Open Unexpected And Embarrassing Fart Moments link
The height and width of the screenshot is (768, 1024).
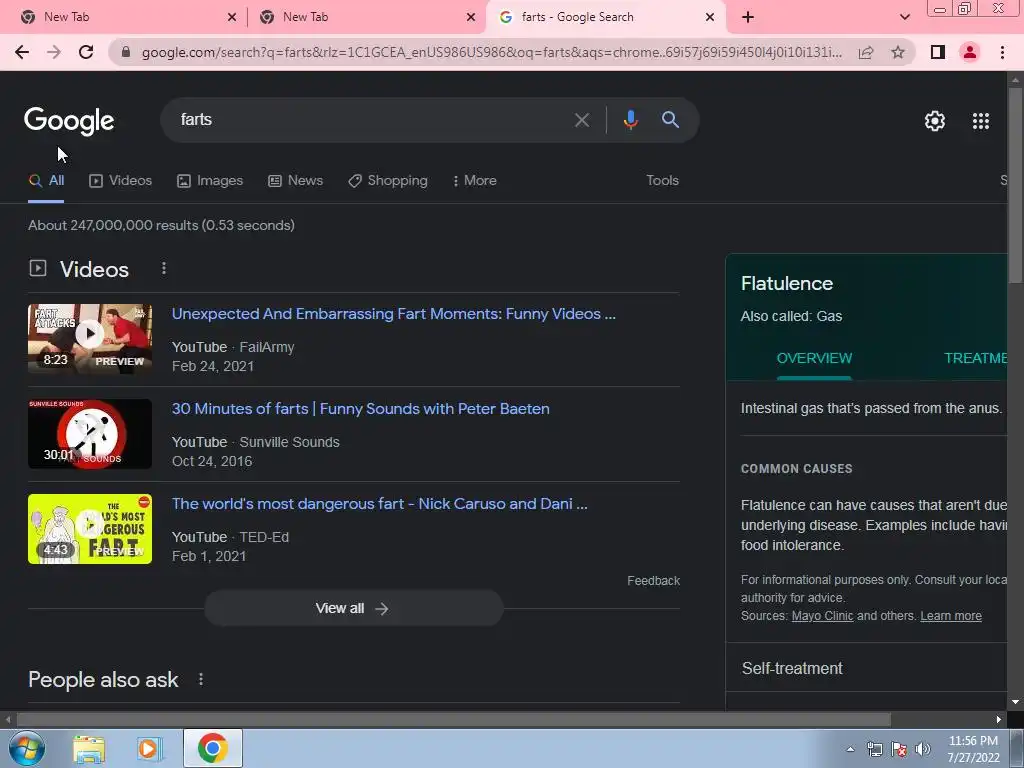point(394,314)
